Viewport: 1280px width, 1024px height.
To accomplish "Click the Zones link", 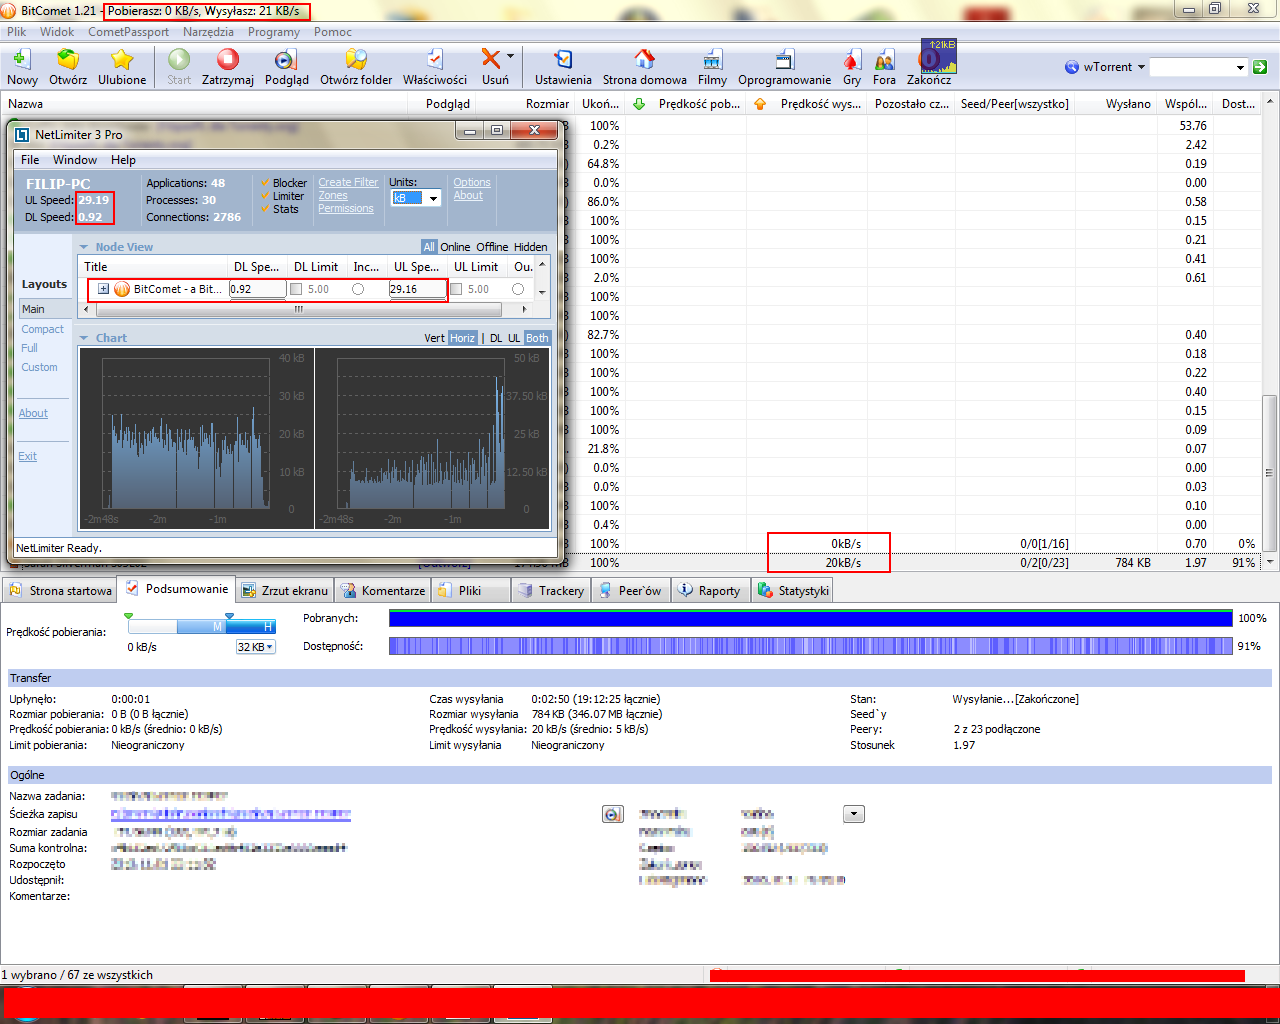I will click(333, 196).
